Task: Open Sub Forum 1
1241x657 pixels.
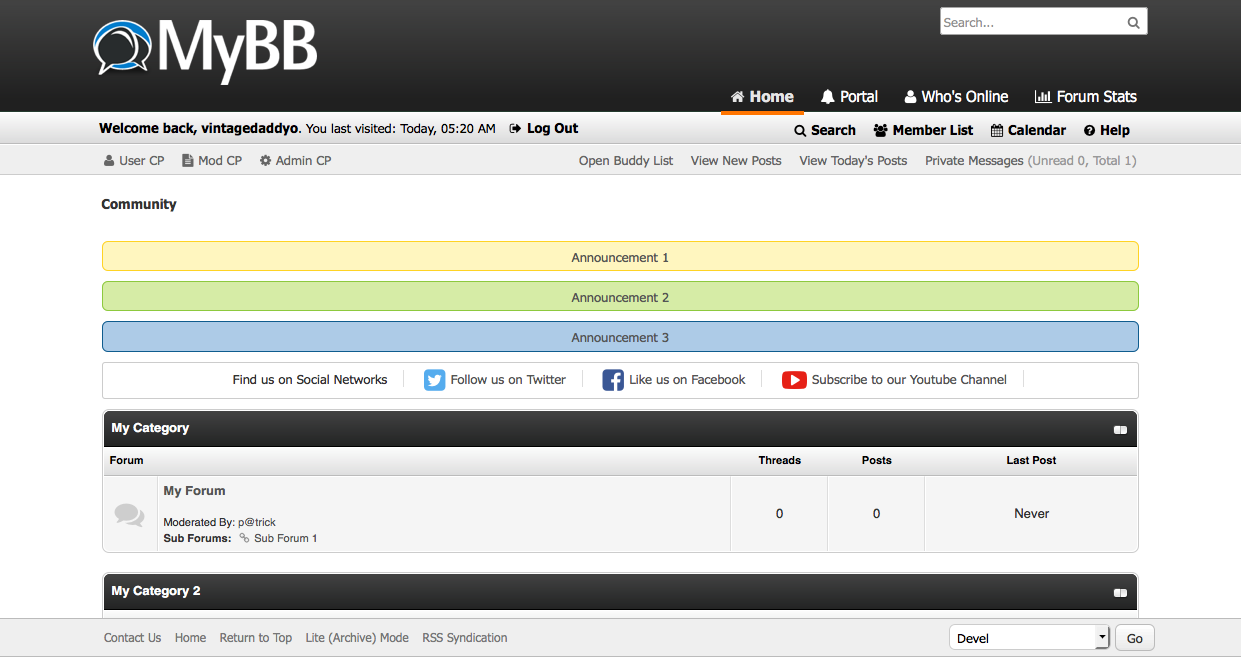Action: click(x=286, y=538)
